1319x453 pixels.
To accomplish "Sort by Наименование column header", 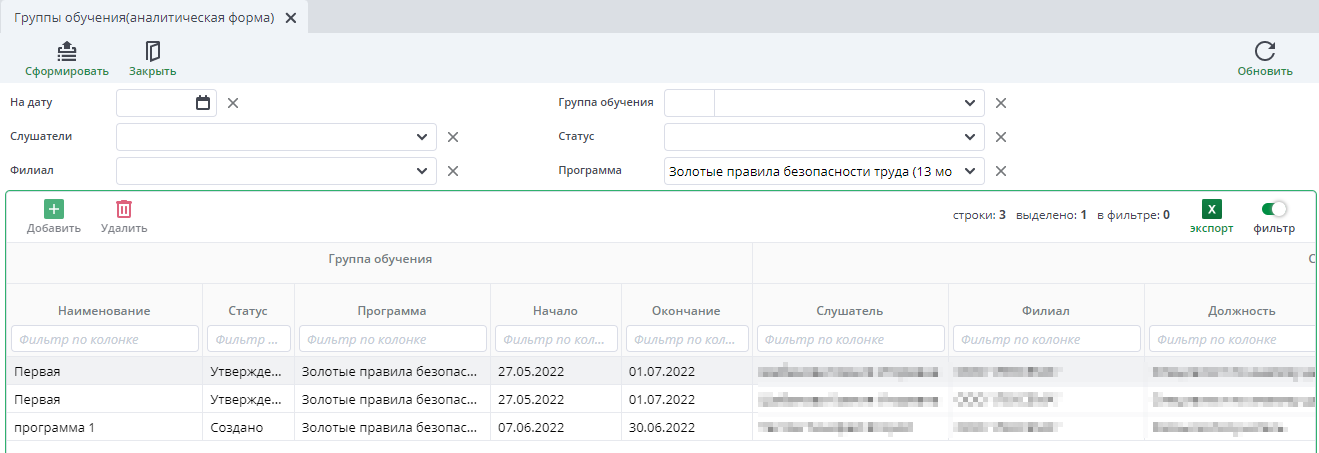I will 104,311.
